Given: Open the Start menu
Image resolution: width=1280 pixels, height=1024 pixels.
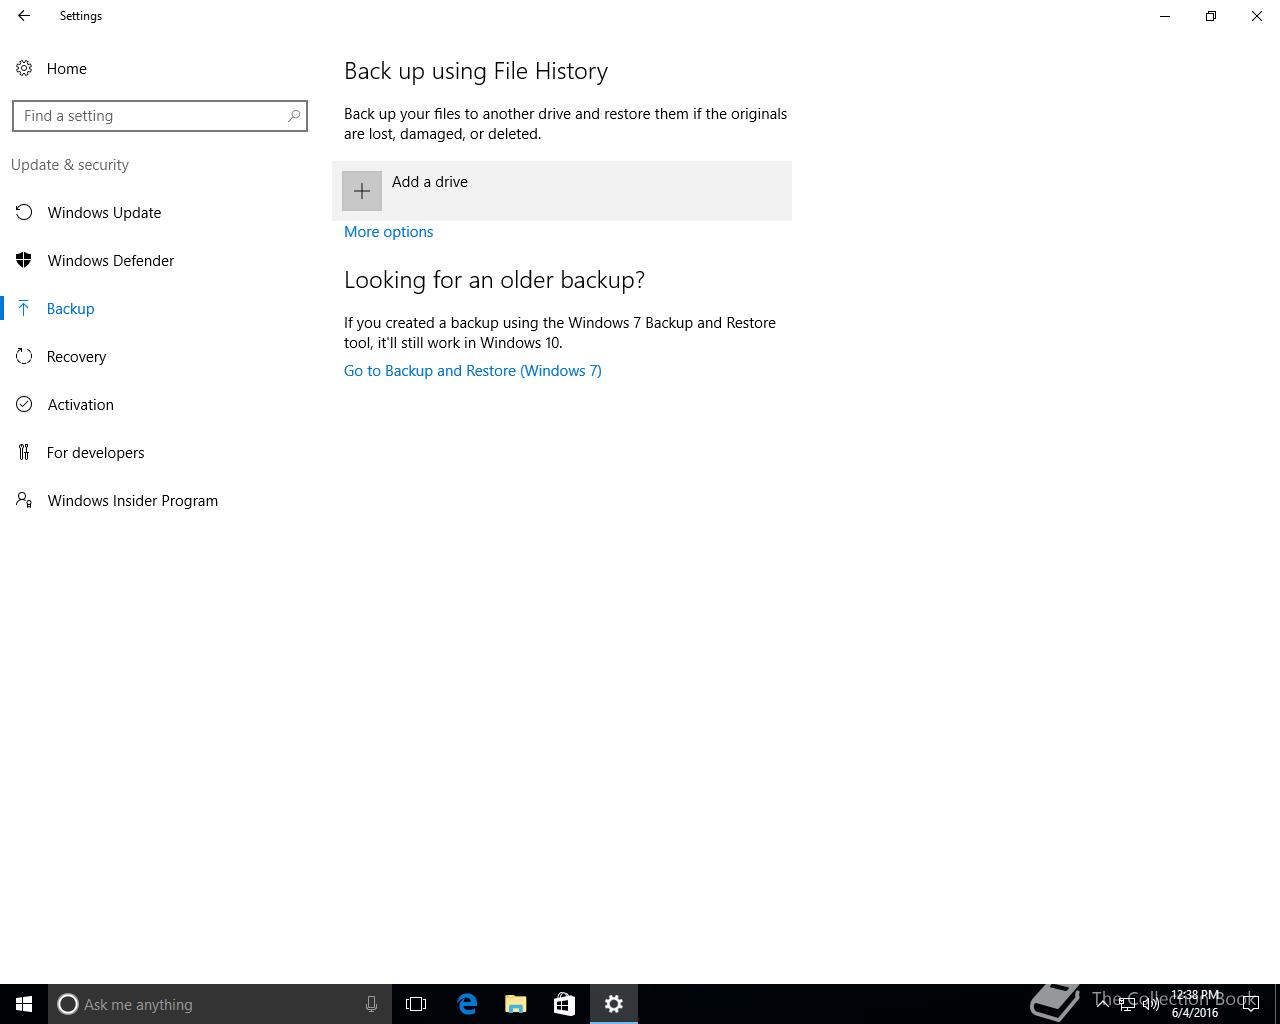Looking at the screenshot, I should (x=24, y=1004).
